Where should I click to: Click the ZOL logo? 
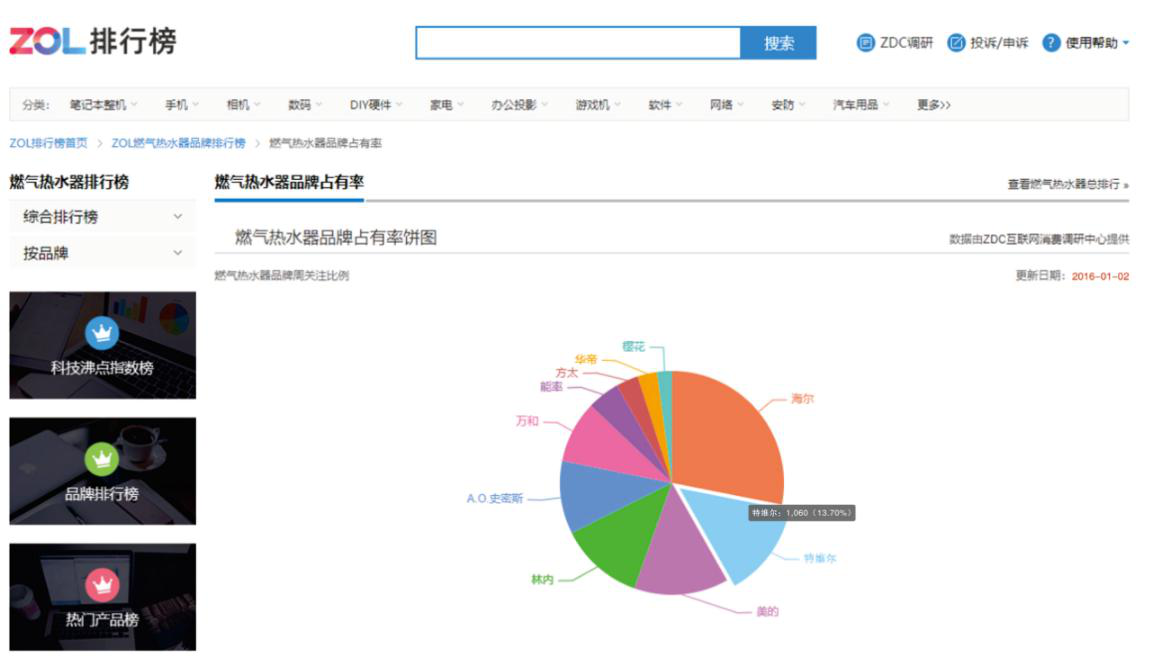(93, 41)
